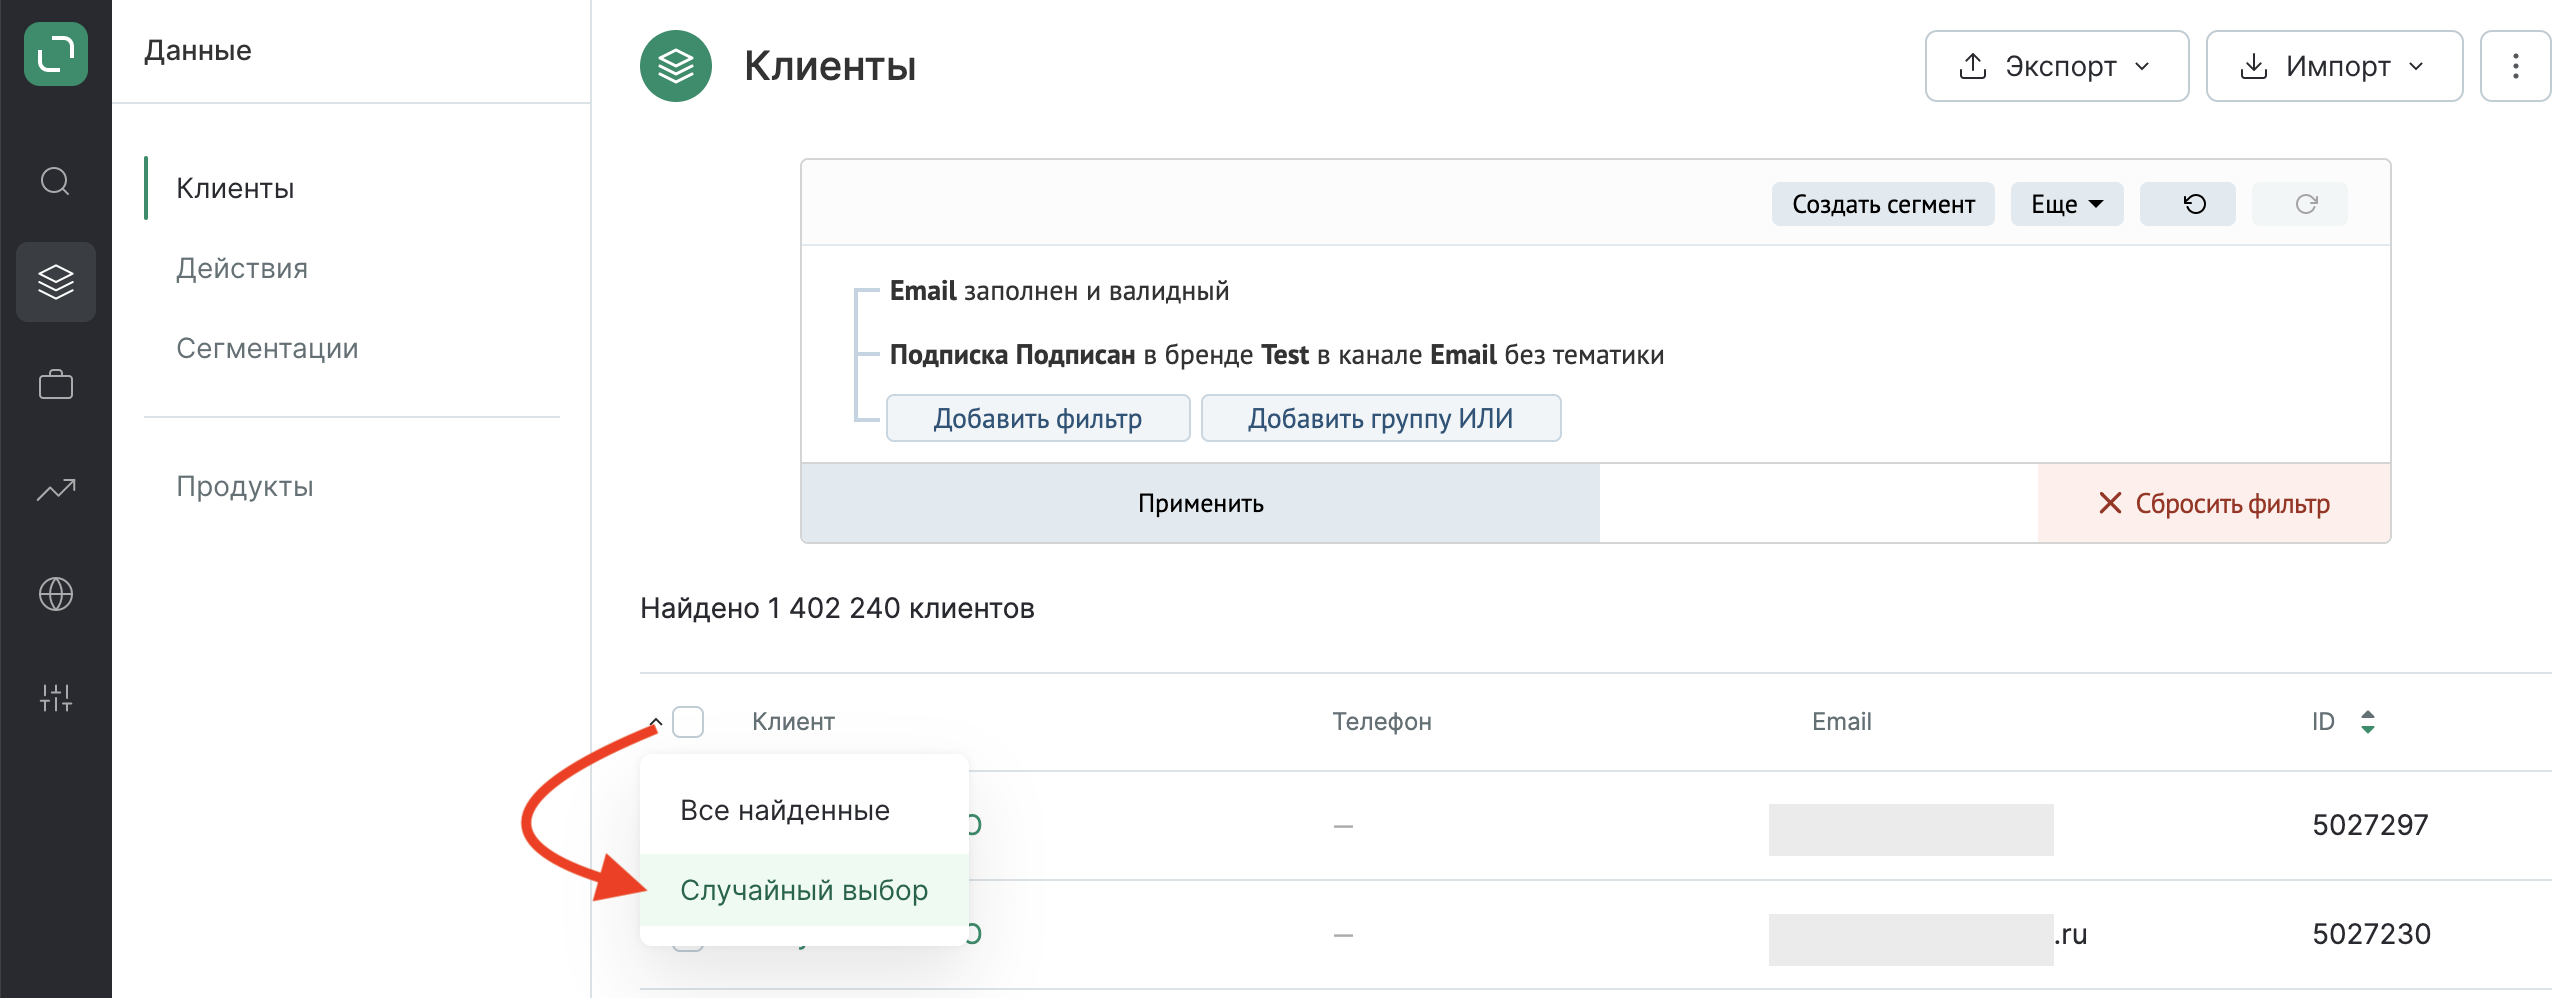Screen dimensions: 2574x998
Task: Select client ID 5027297 cell
Action: (x=2370, y=825)
